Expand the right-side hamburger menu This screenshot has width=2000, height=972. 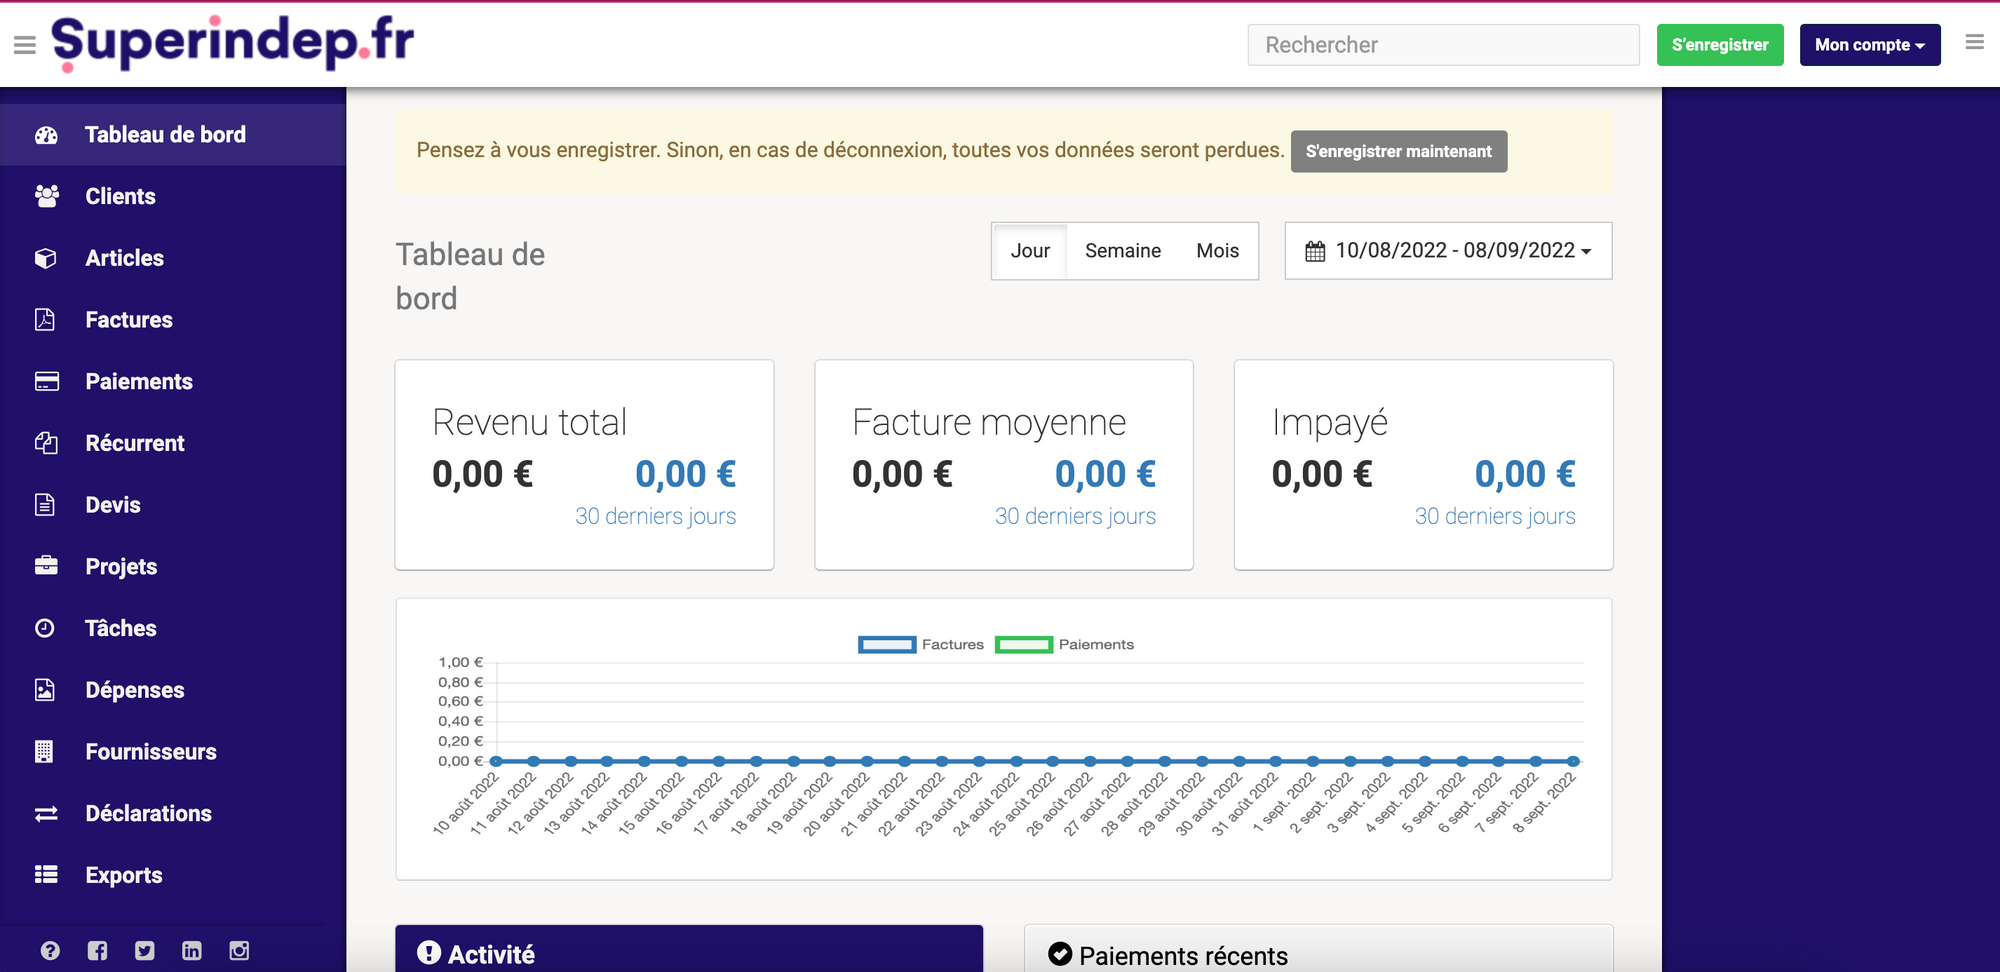click(1973, 42)
